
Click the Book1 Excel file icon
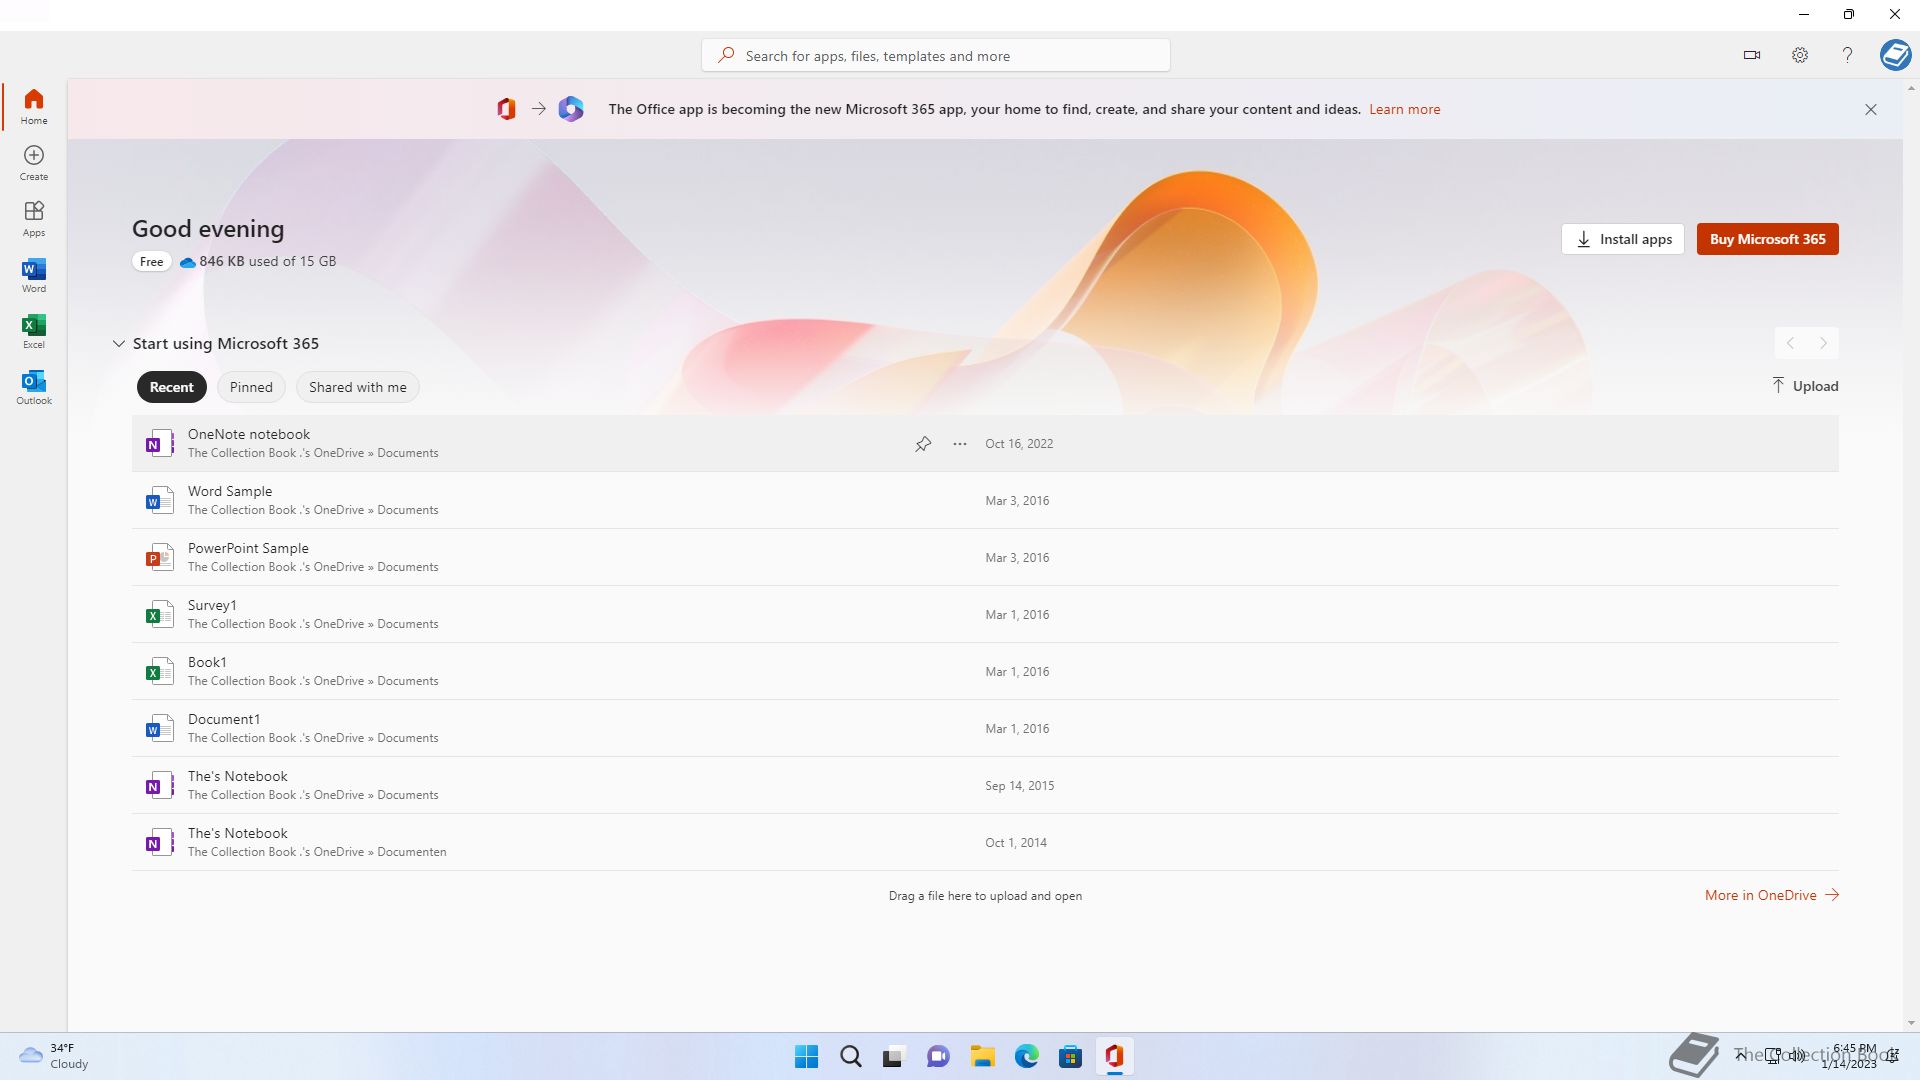pyautogui.click(x=158, y=671)
